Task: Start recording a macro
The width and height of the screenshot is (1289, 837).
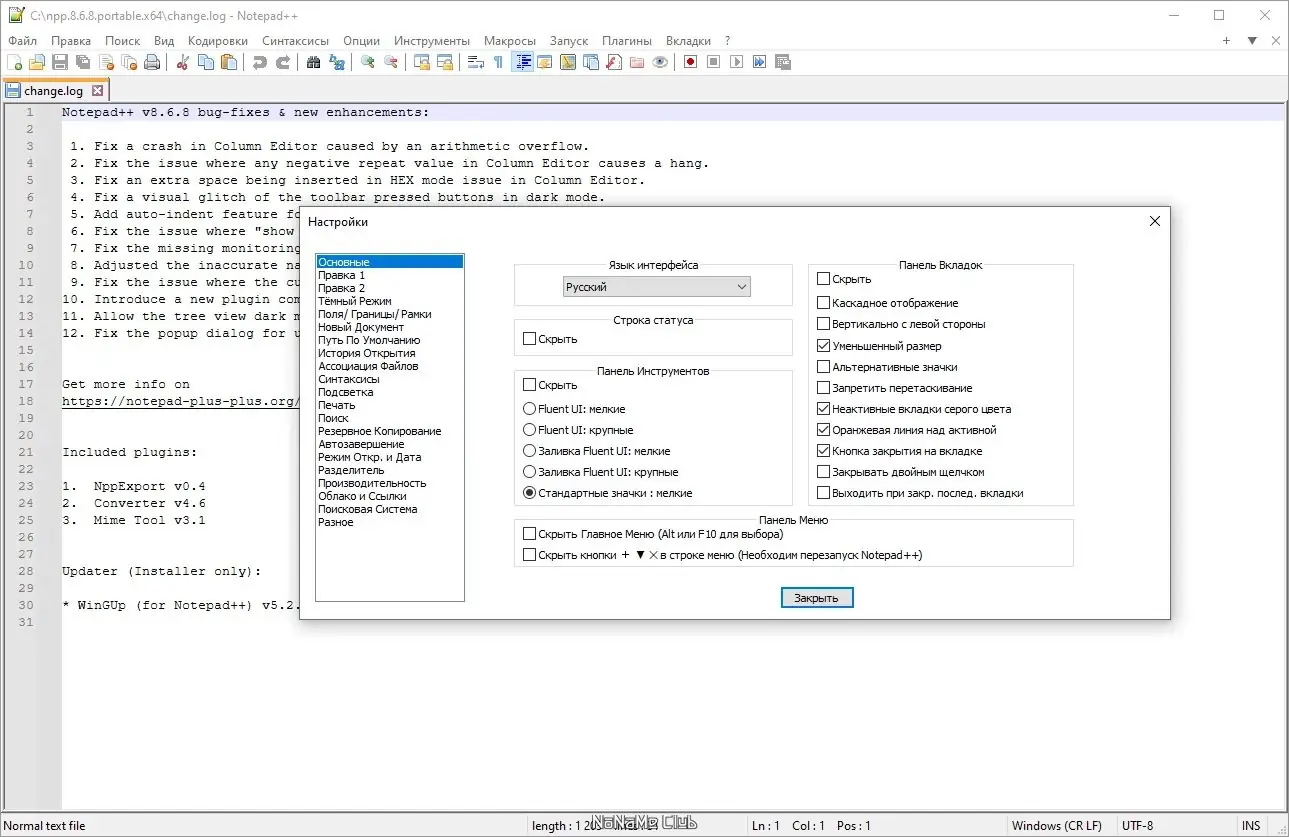Action: click(690, 62)
